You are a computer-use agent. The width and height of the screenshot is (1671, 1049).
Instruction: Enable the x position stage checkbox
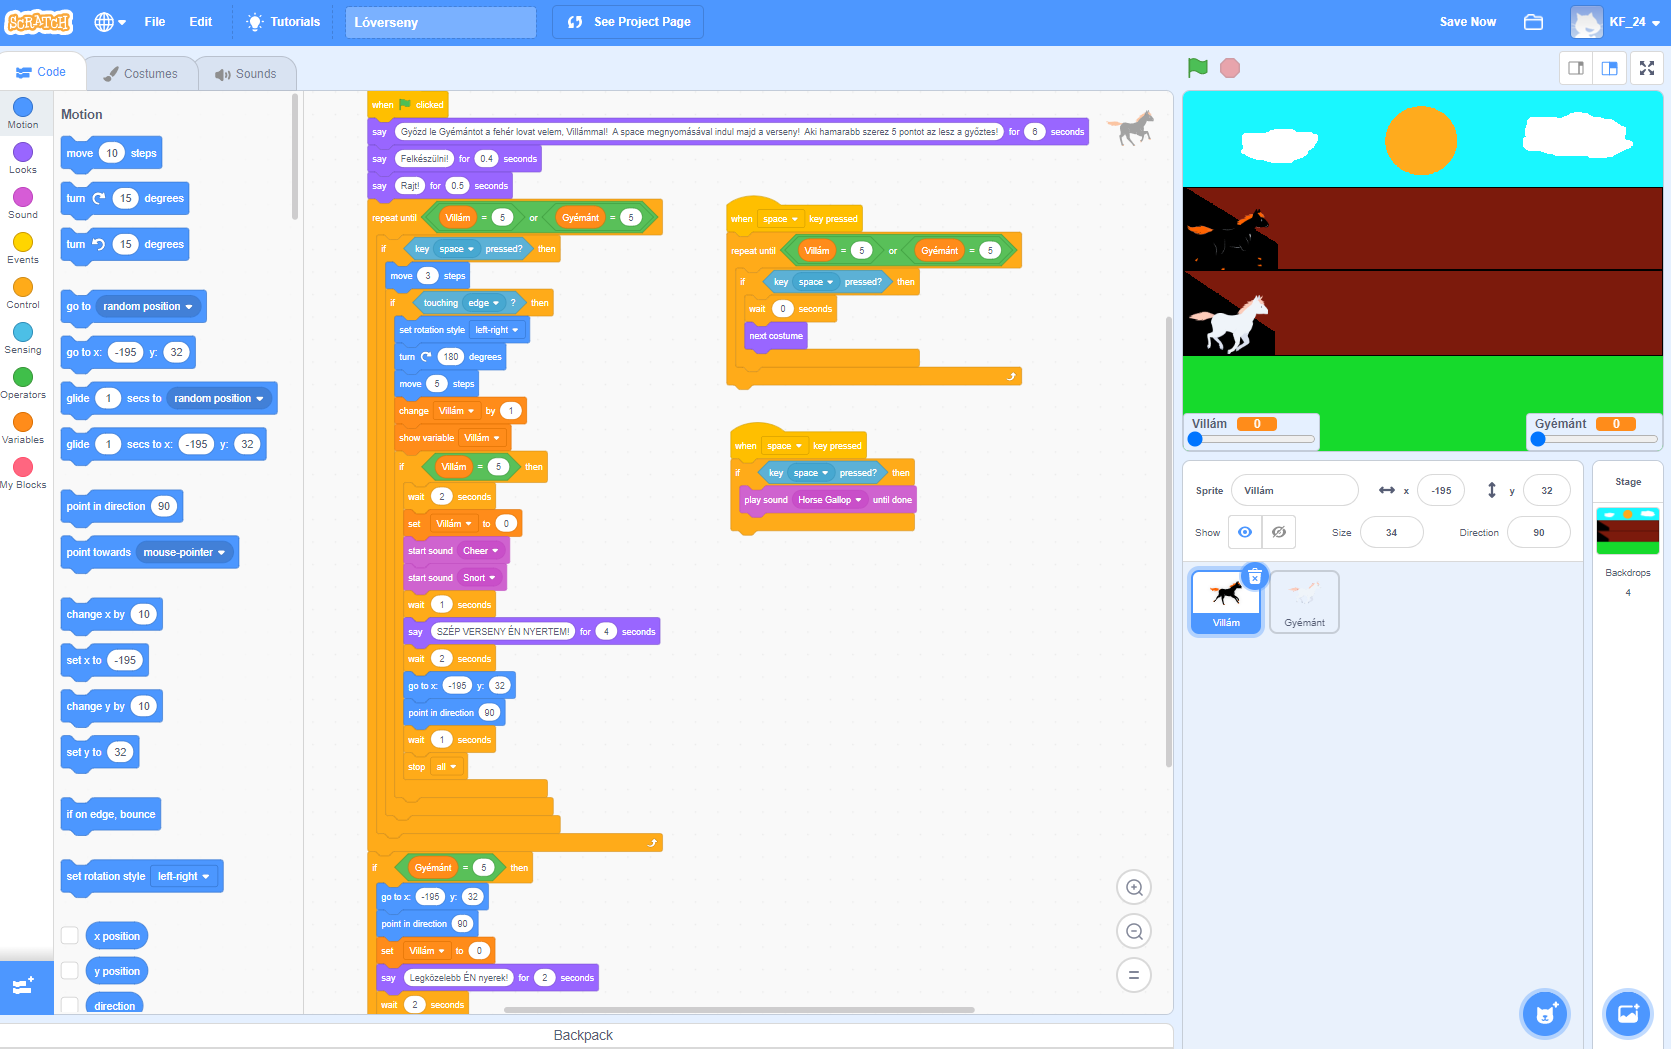tap(69, 935)
